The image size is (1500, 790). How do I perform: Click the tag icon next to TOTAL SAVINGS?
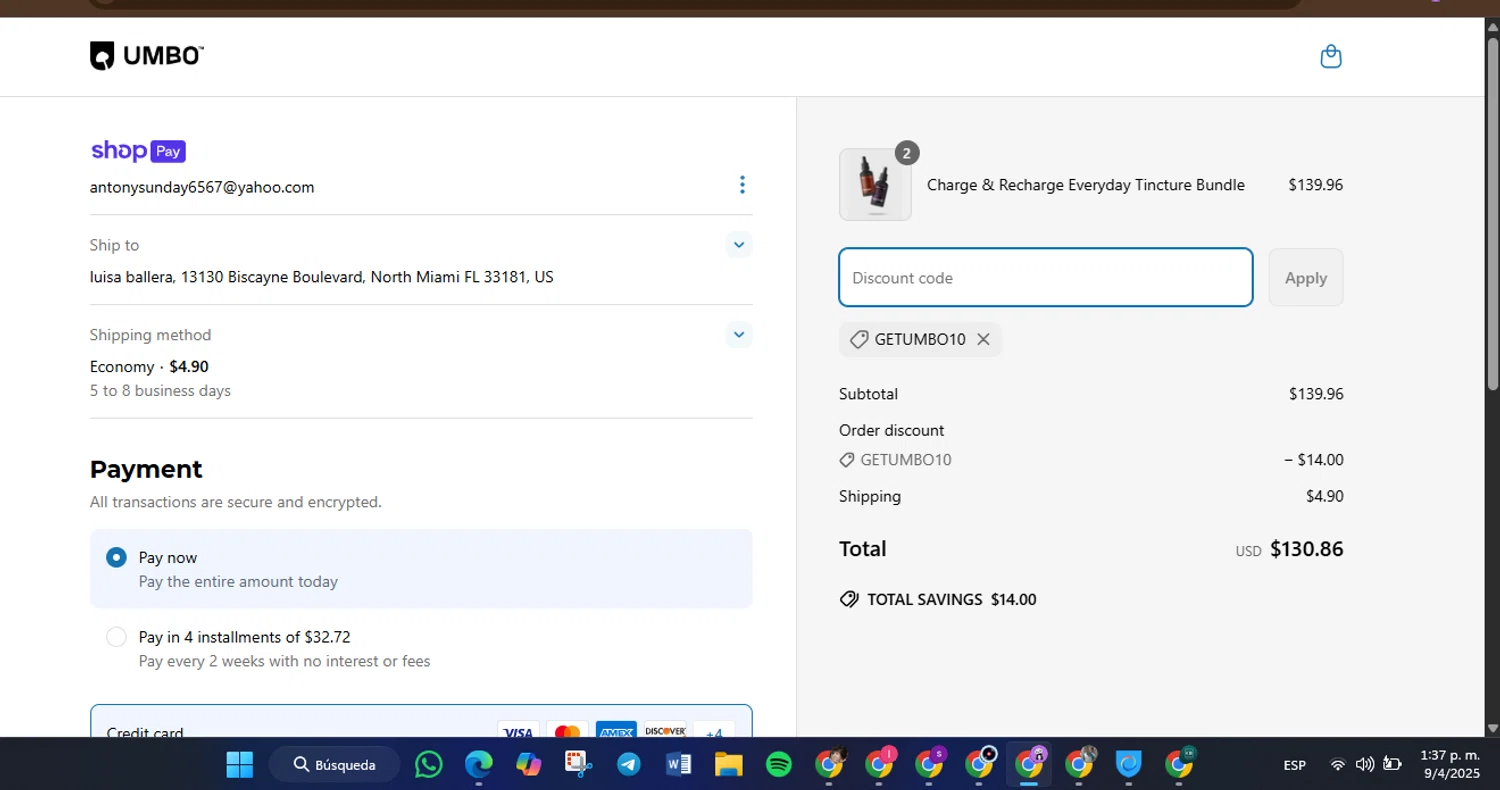click(x=849, y=600)
